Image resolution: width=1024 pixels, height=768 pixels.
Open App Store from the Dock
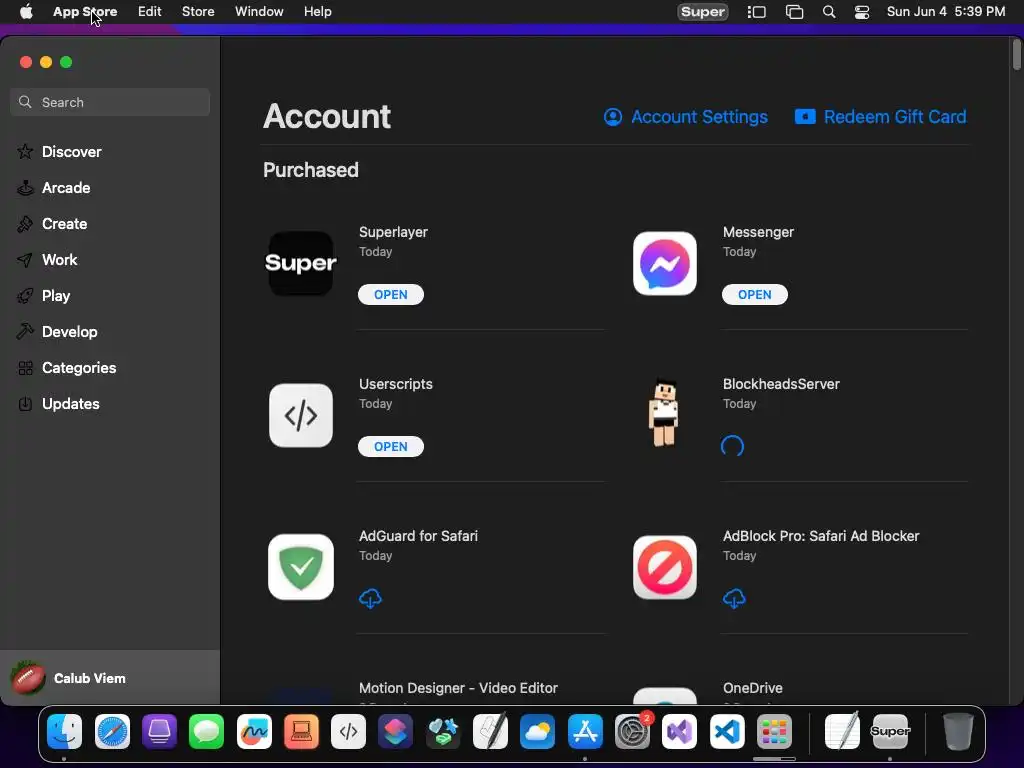pos(585,731)
